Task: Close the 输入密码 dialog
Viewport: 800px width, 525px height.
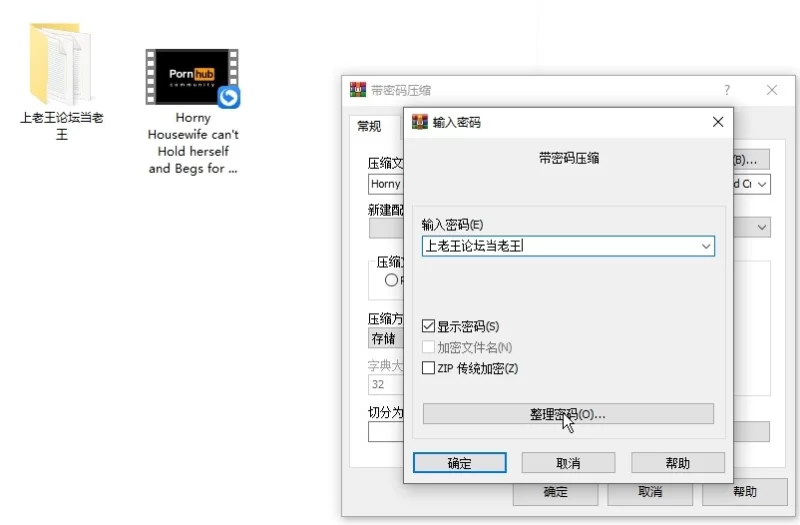Action: click(718, 122)
